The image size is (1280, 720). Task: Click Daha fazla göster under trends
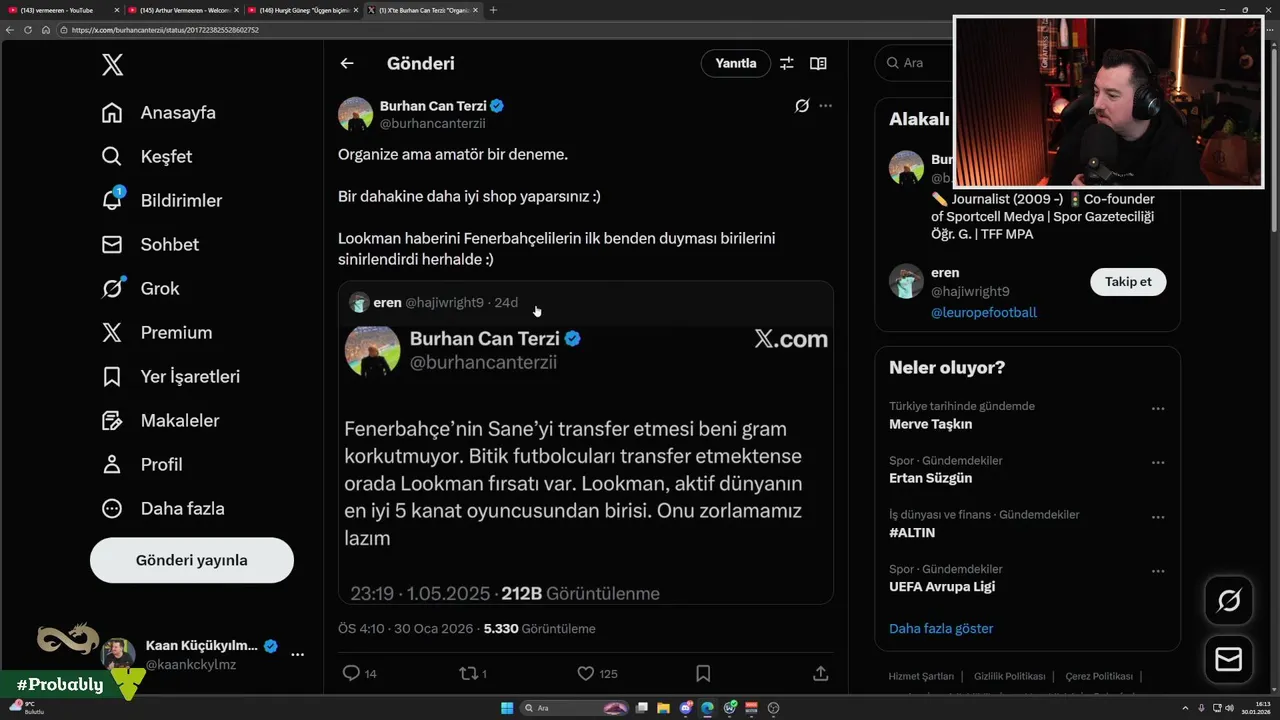click(x=941, y=629)
